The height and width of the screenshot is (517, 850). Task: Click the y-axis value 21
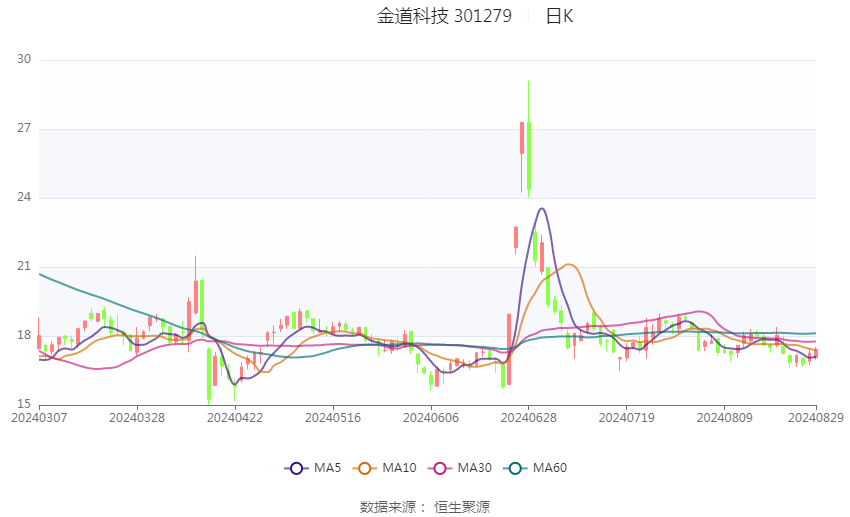coord(24,266)
